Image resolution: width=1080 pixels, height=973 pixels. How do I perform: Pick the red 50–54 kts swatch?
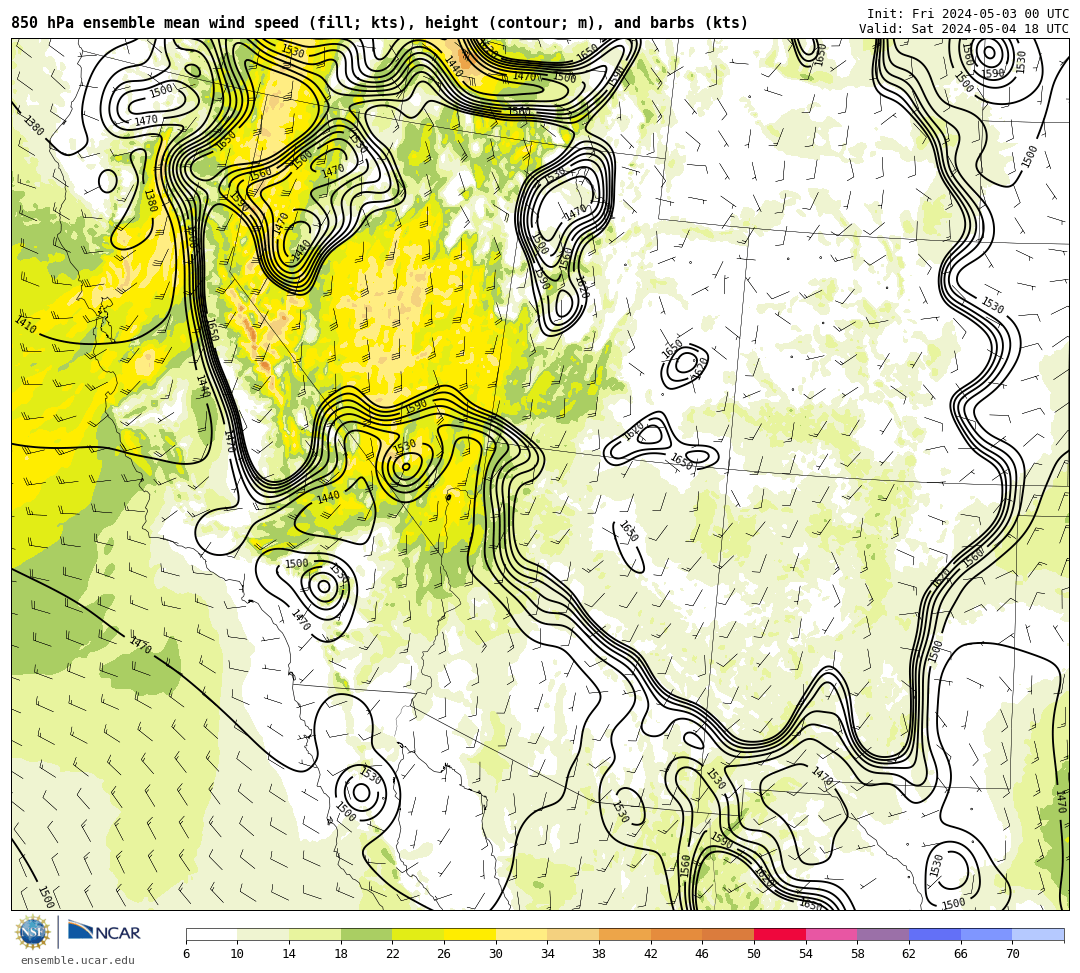click(780, 934)
